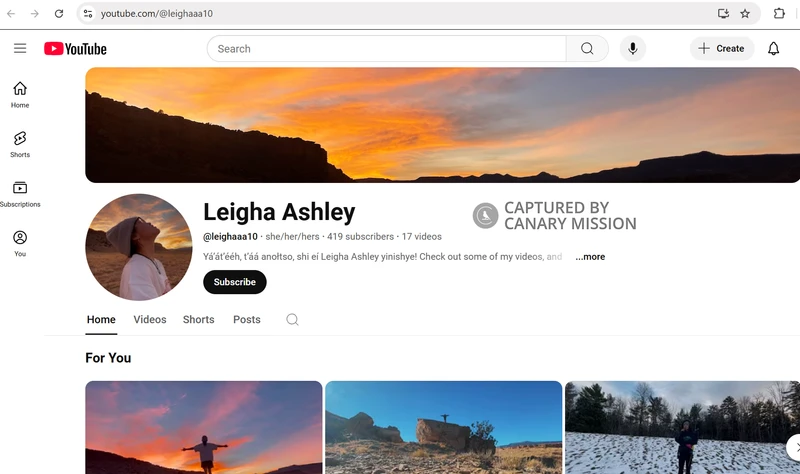
Task: Open the notifications bell
Action: [x=773, y=48]
